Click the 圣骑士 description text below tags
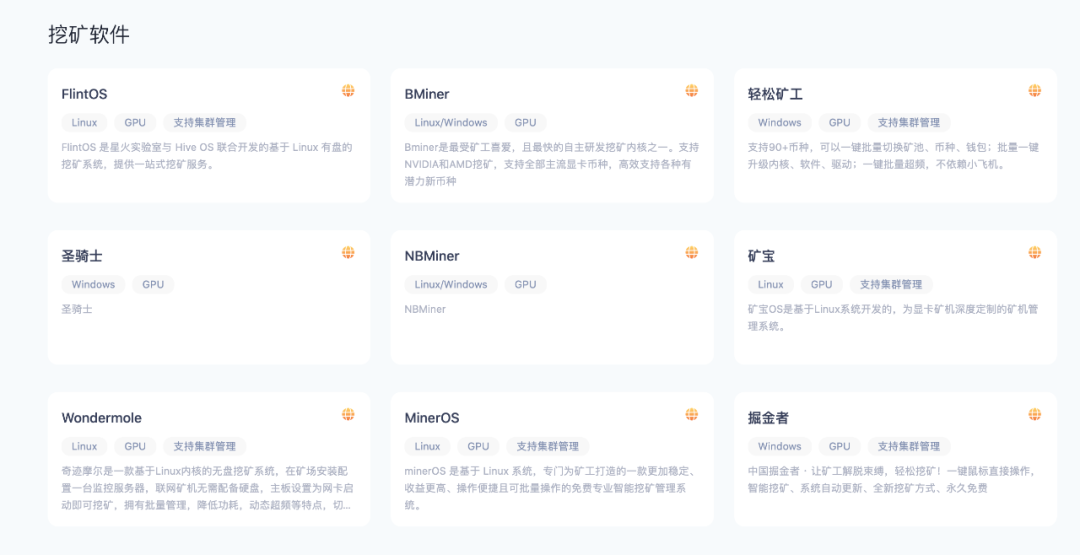 click(x=77, y=309)
